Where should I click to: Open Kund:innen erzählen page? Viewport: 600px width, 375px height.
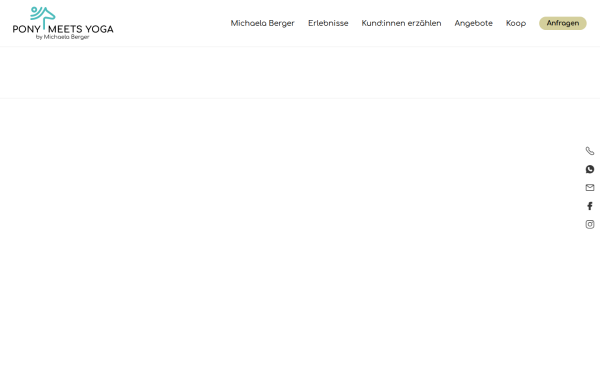401,23
